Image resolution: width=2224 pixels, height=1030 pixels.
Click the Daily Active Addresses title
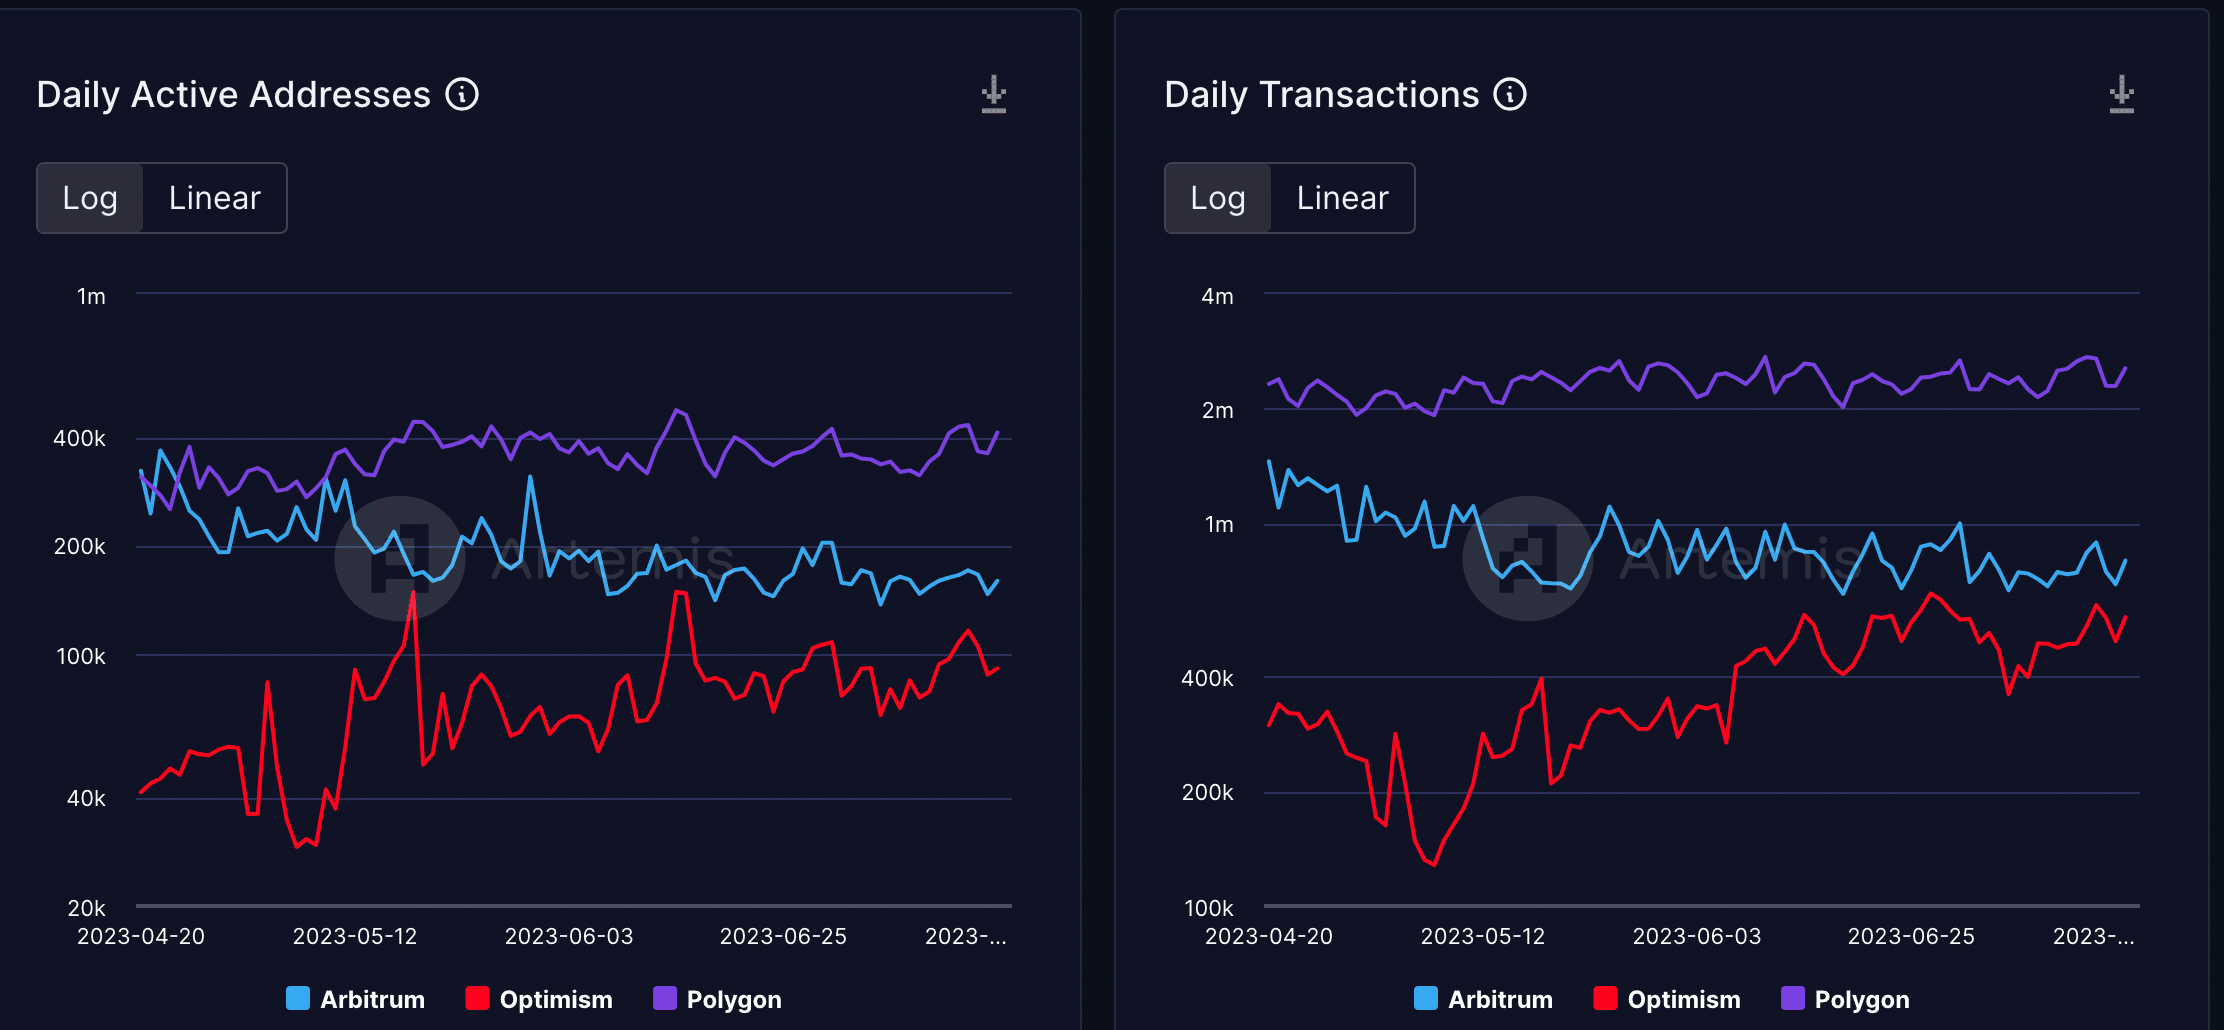233,95
